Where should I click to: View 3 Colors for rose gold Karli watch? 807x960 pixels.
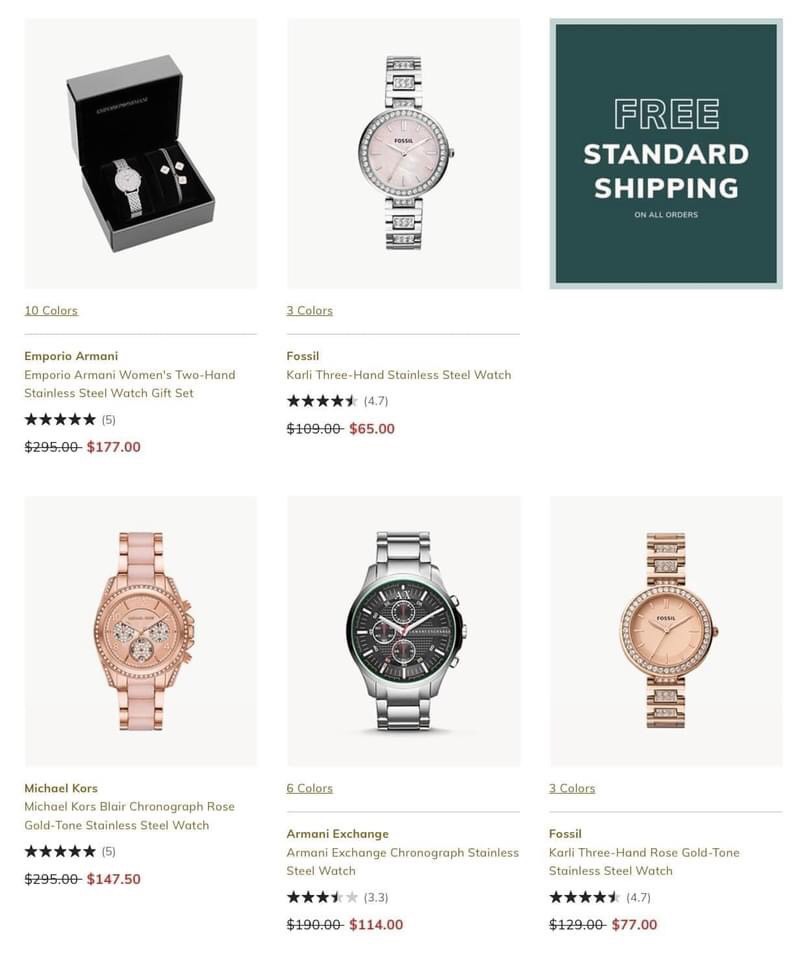click(572, 789)
